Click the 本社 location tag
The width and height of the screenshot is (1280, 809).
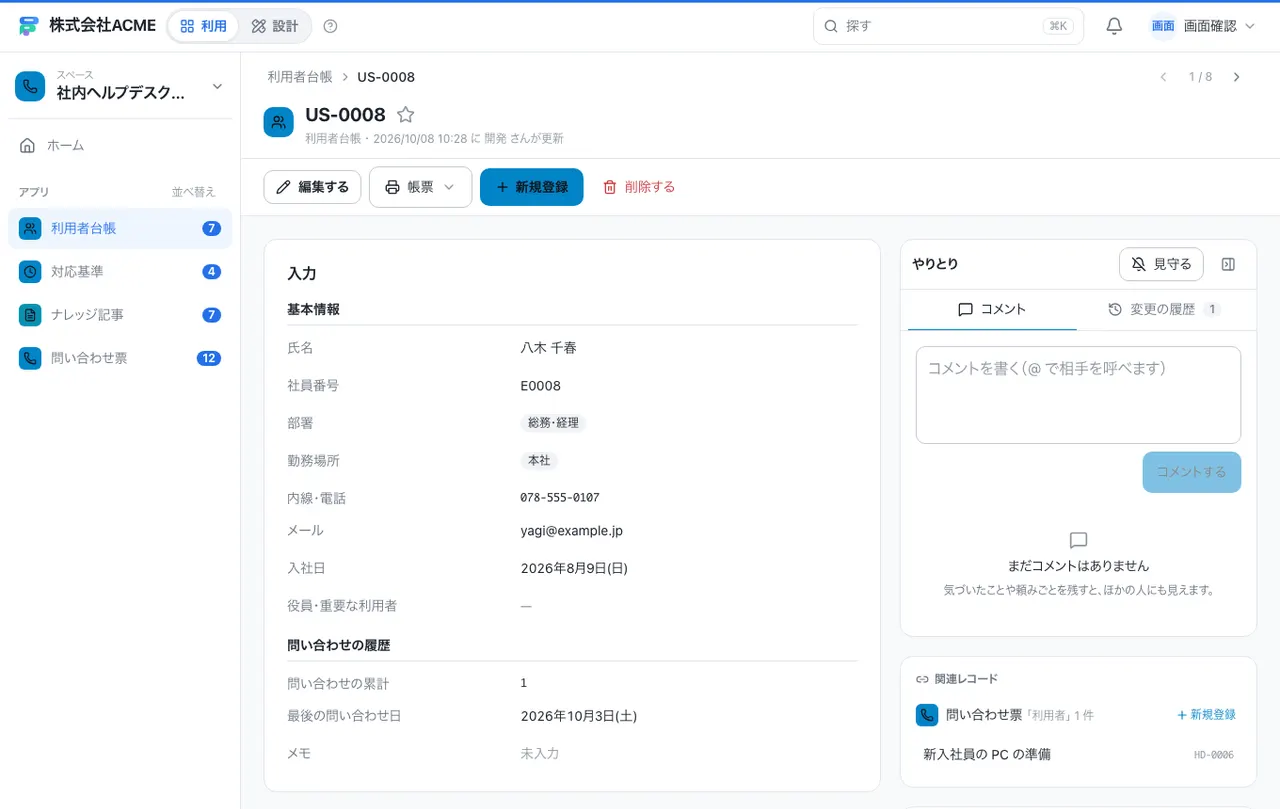(x=539, y=461)
